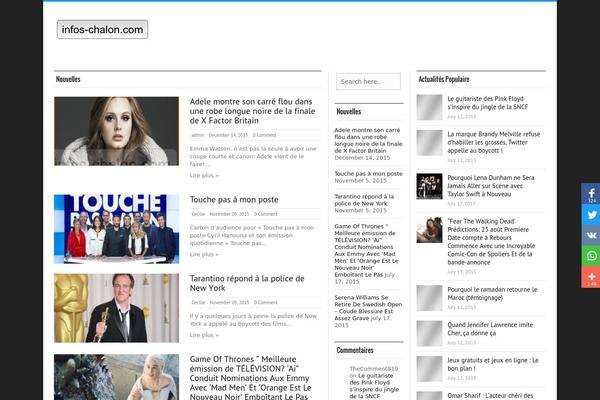Open more share options plus icon
Viewport: 600px width, 400px height.
(x=591, y=277)
